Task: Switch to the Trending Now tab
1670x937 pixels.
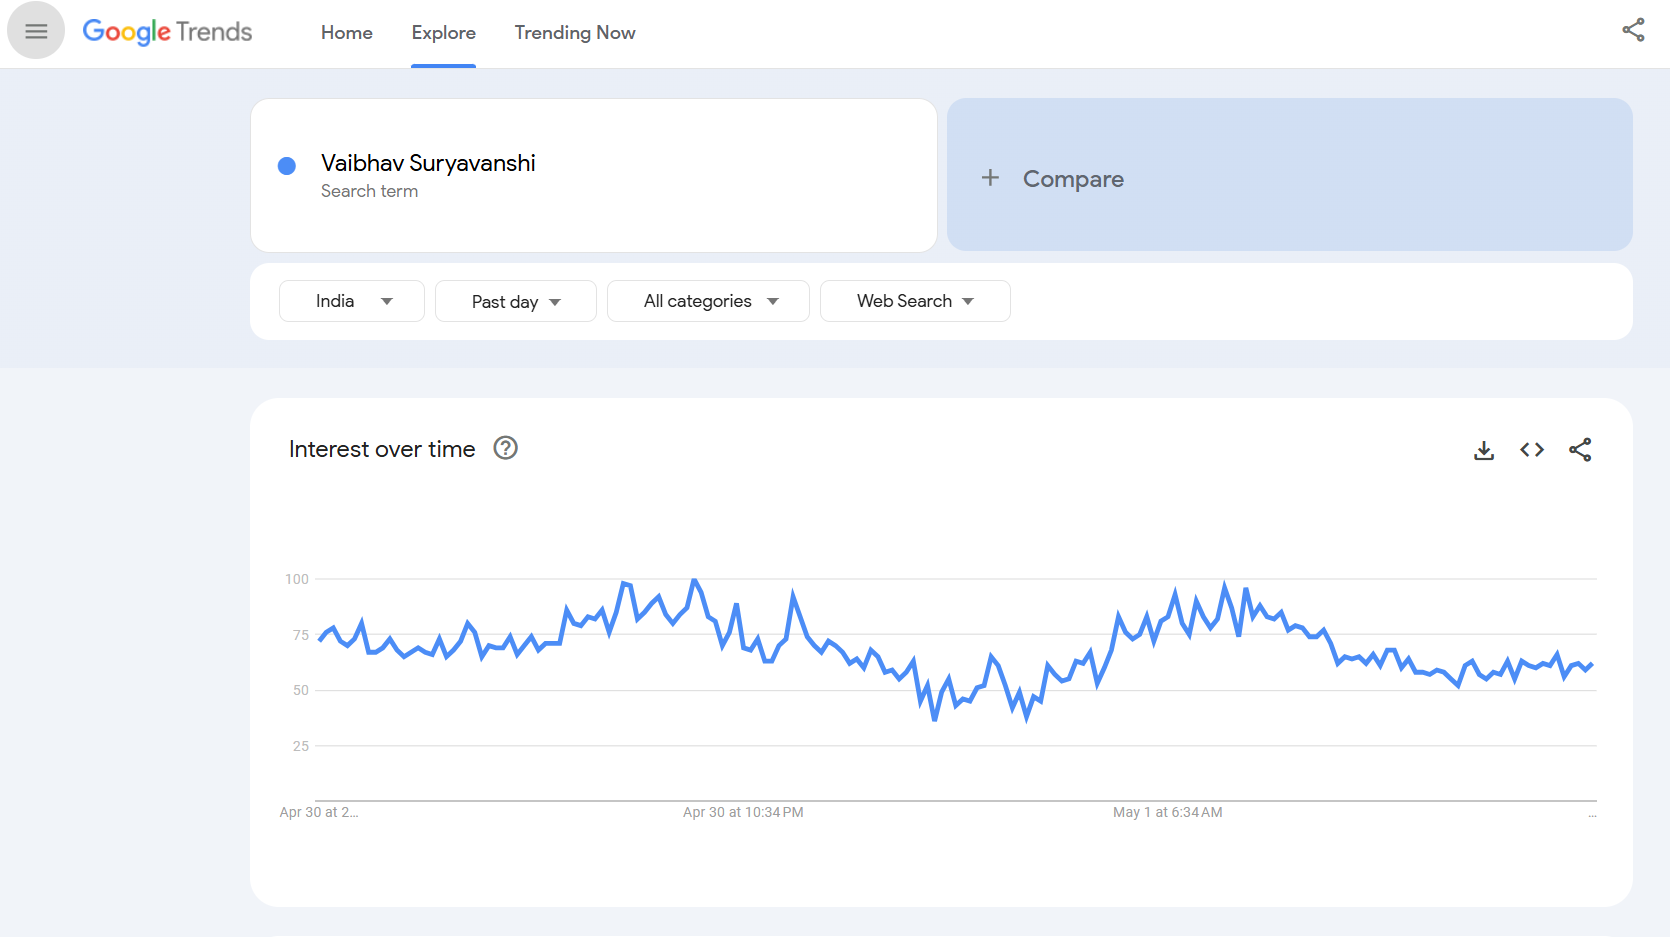Action: (575, 33)
